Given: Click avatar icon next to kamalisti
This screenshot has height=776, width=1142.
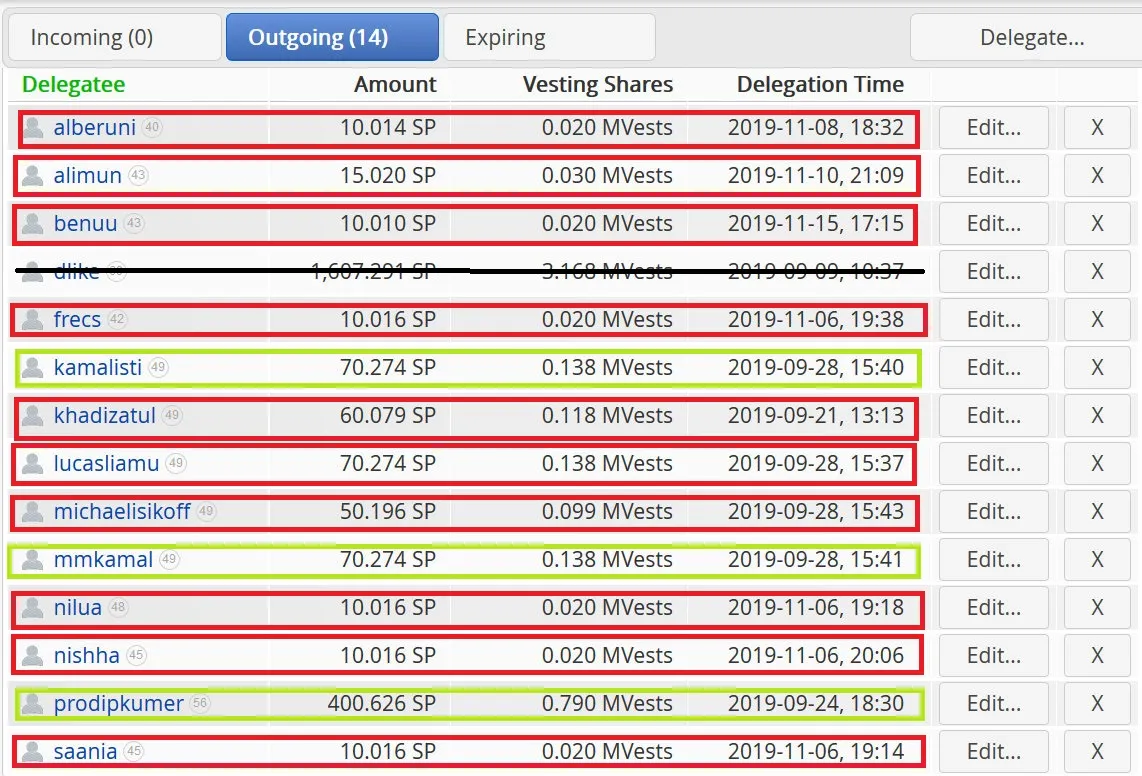Looking at the screenshot, I should click(33, 368).
